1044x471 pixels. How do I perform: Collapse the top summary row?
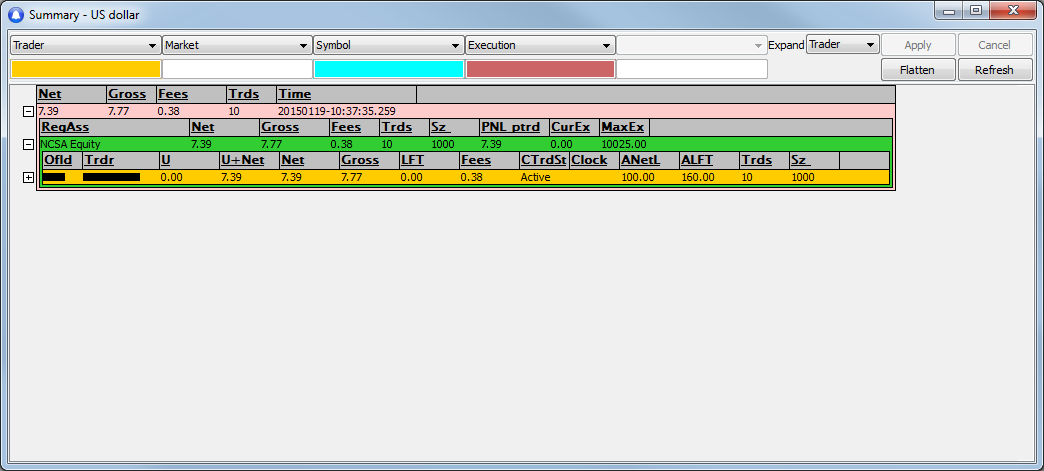[x=28, y=111]
